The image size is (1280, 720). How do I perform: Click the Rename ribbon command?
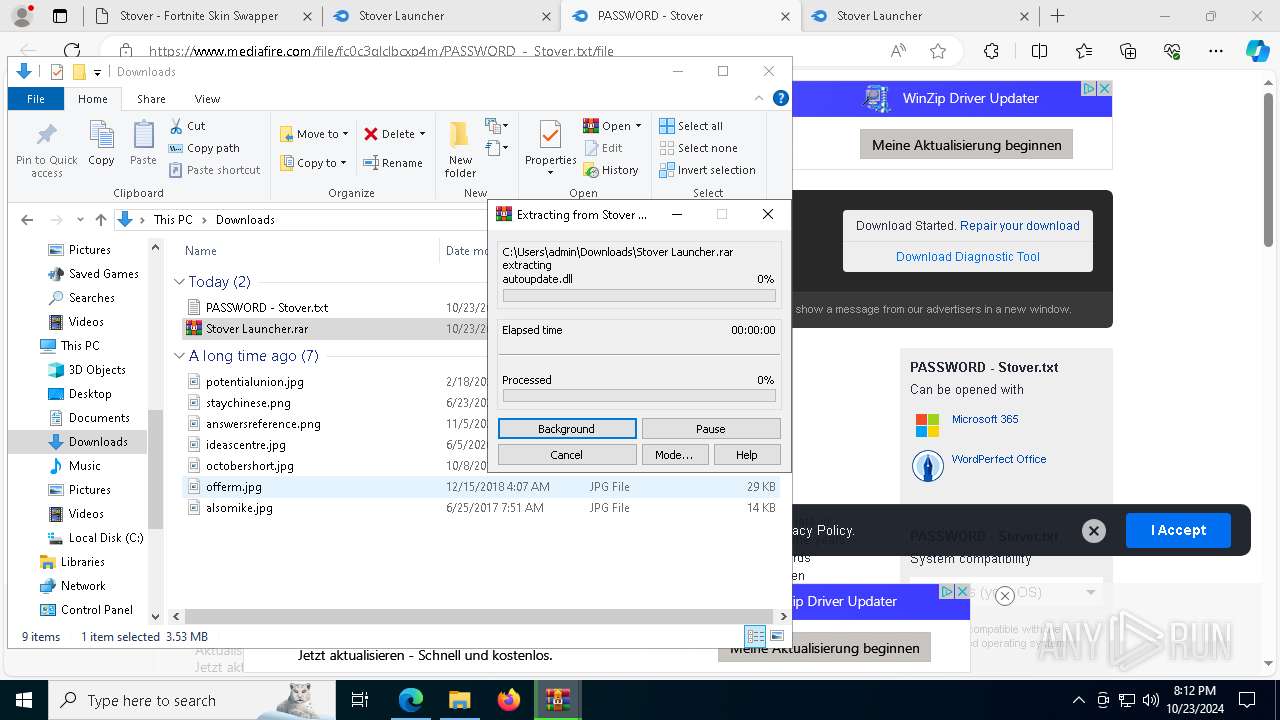point(393,163)
